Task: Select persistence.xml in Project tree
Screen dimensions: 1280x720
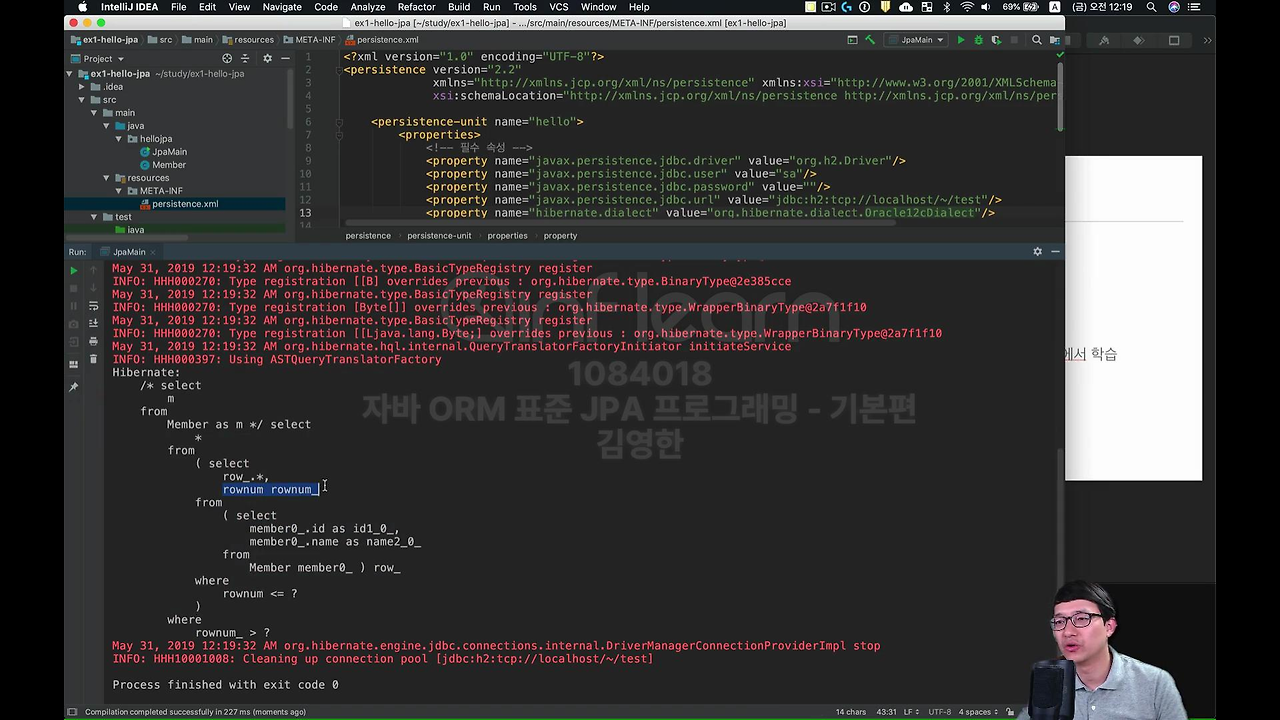Action: 184,204
